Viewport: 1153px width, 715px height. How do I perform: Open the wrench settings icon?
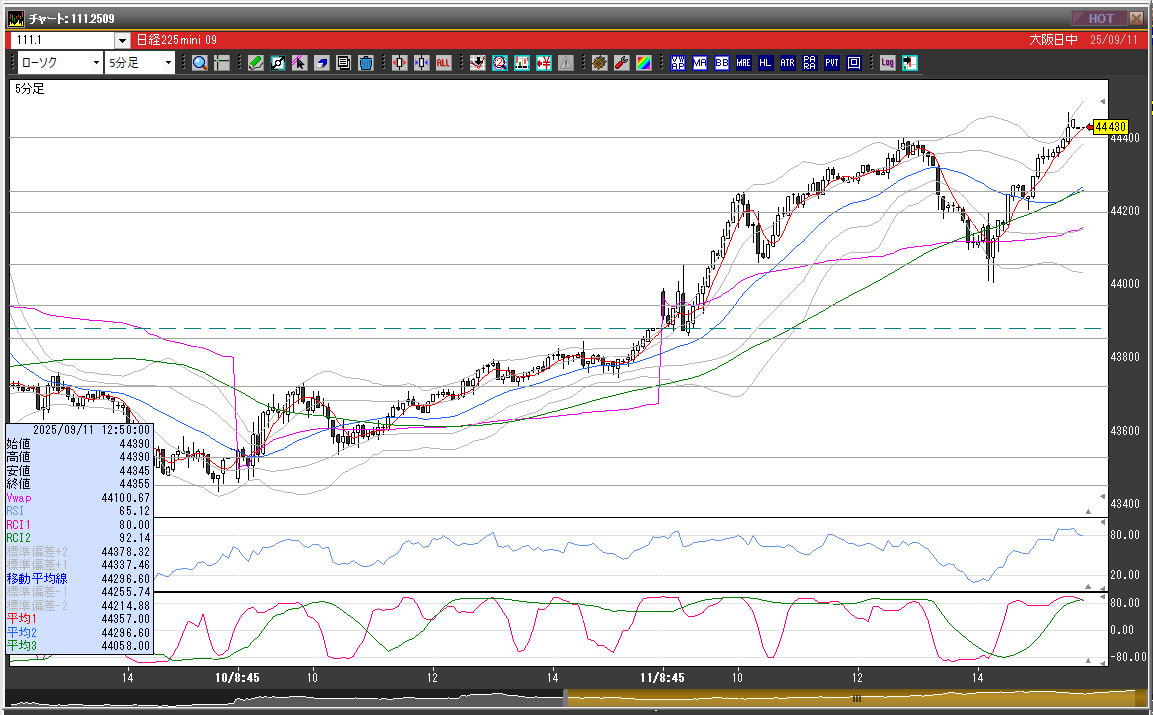point(621,63)
